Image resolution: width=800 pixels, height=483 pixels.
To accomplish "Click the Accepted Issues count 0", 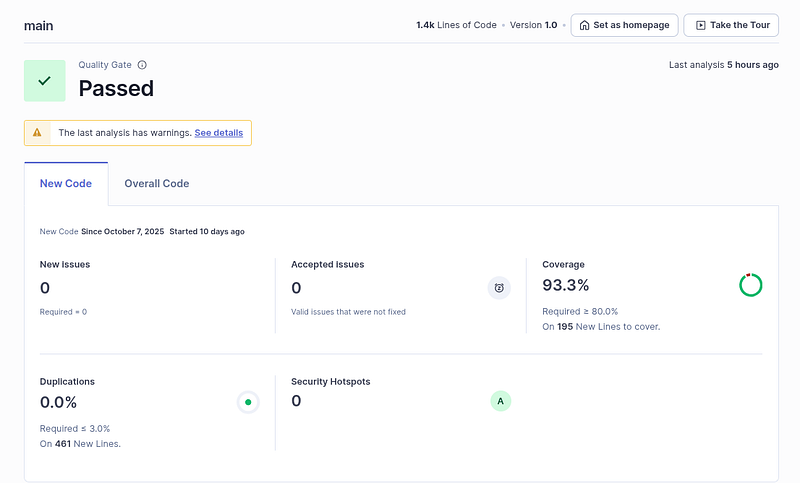I will (296, 288).
